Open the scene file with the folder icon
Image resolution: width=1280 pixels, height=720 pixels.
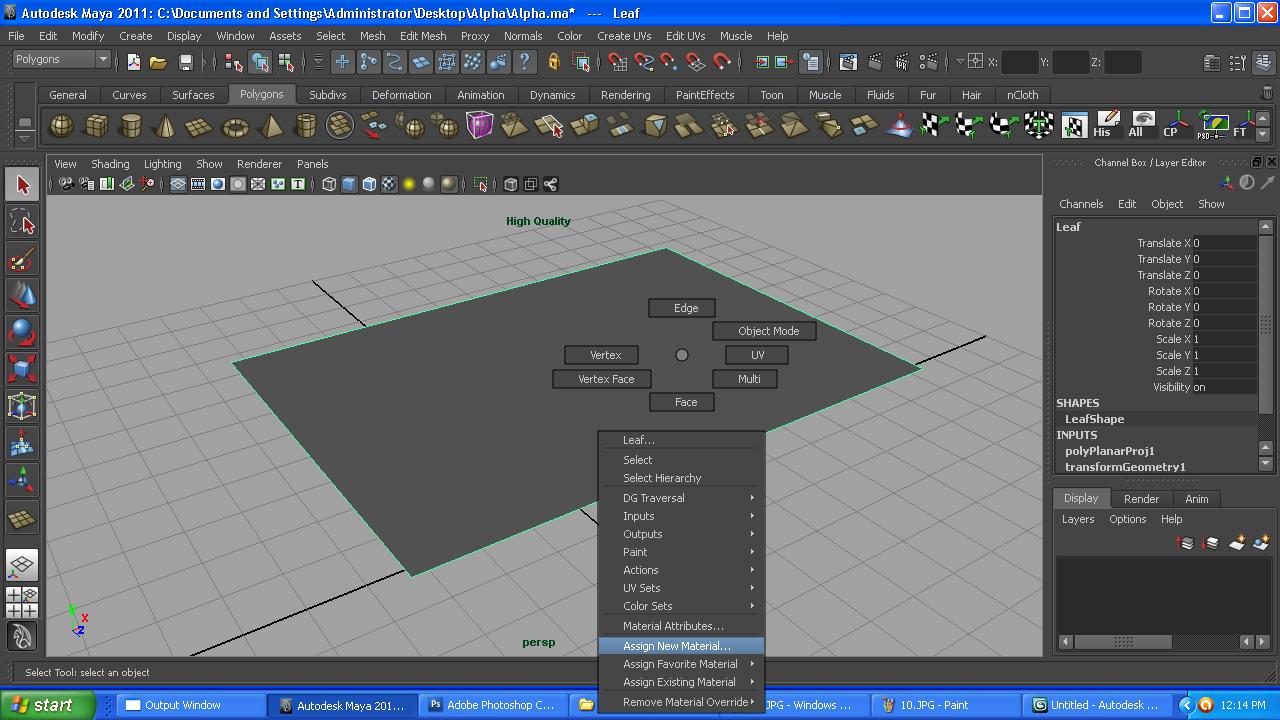click(158, 61)
